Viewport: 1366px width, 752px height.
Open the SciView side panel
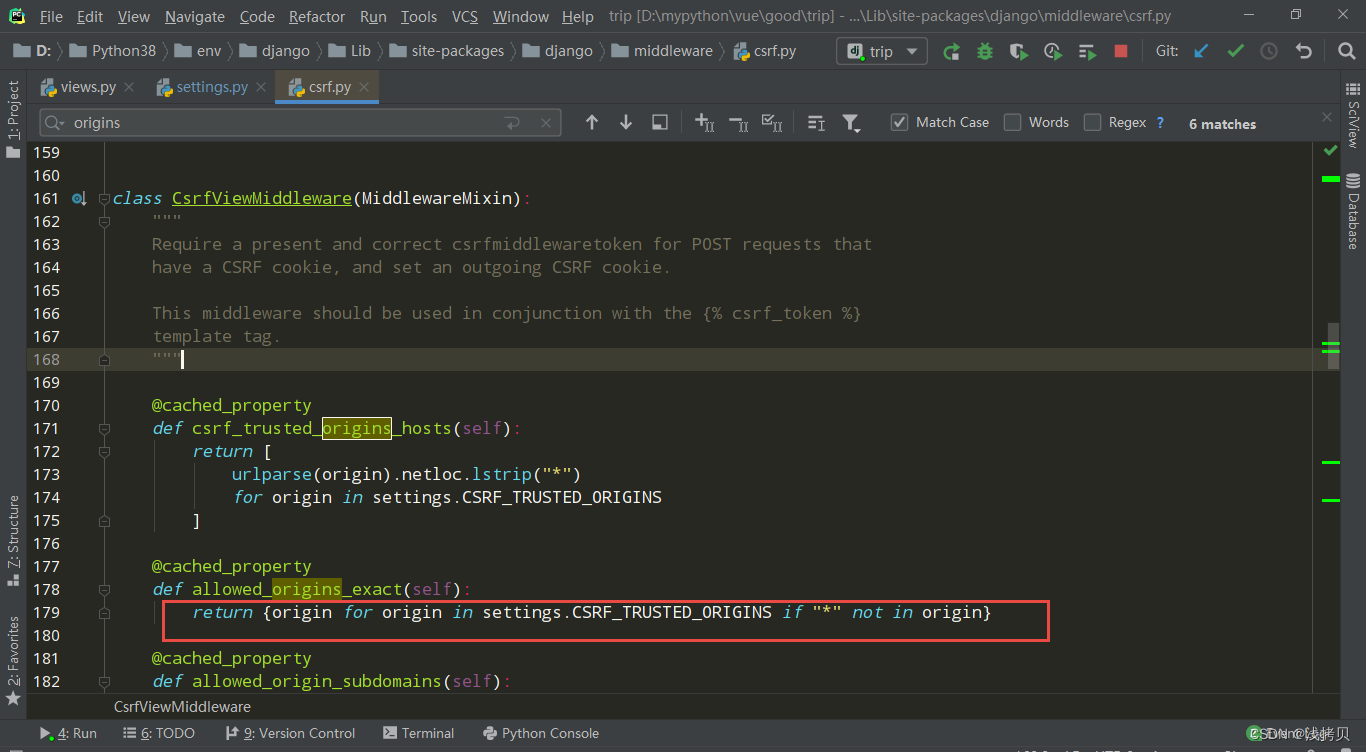point(1353,117)
